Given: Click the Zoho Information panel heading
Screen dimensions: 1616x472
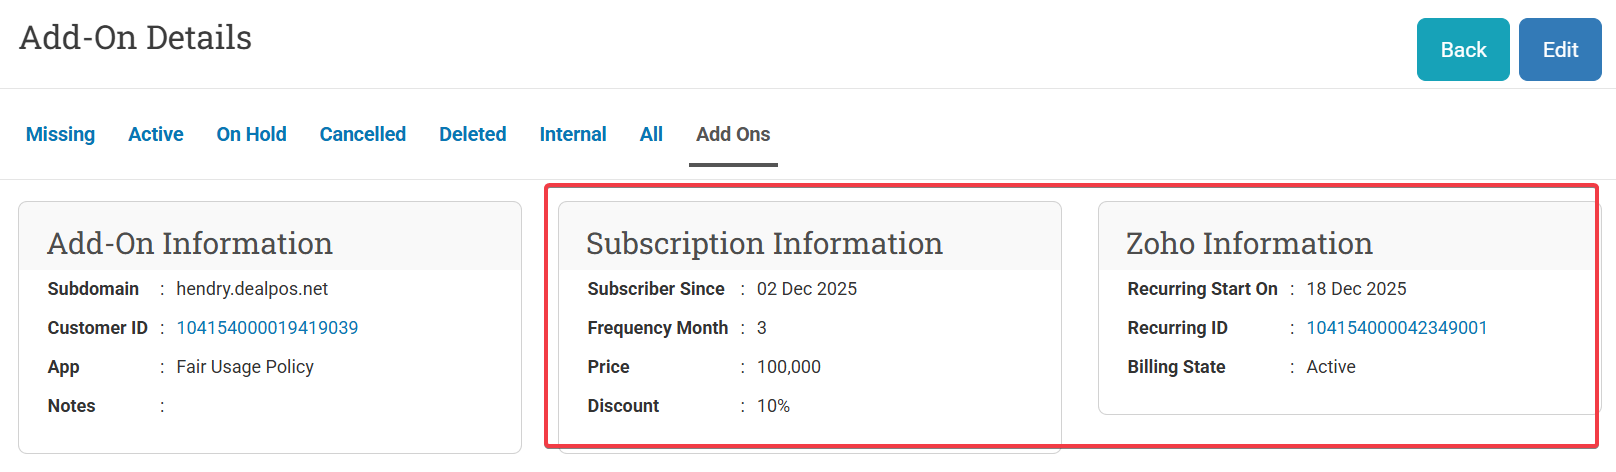Looking at the screenshot, I should pyautogui.click(x=1249, y=243).
